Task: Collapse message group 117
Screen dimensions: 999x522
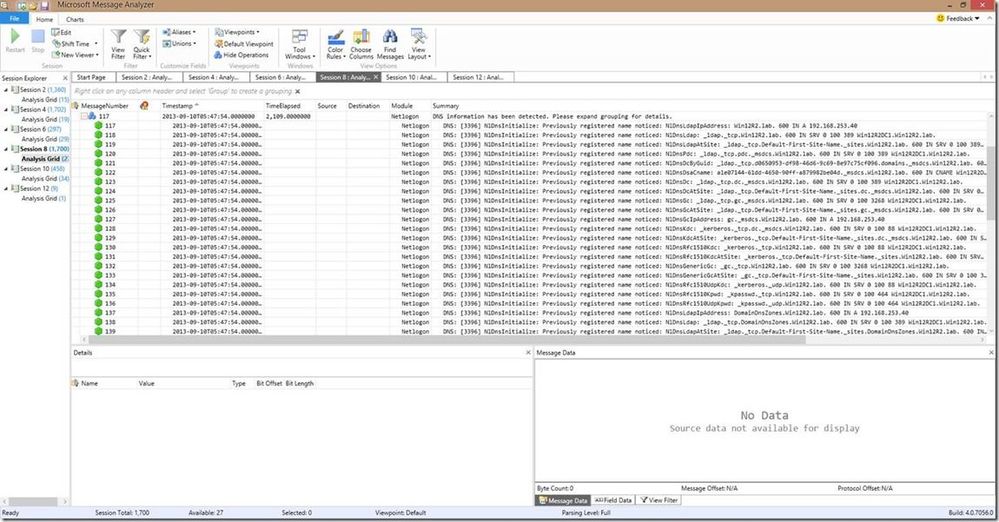Action: (84, 117)
